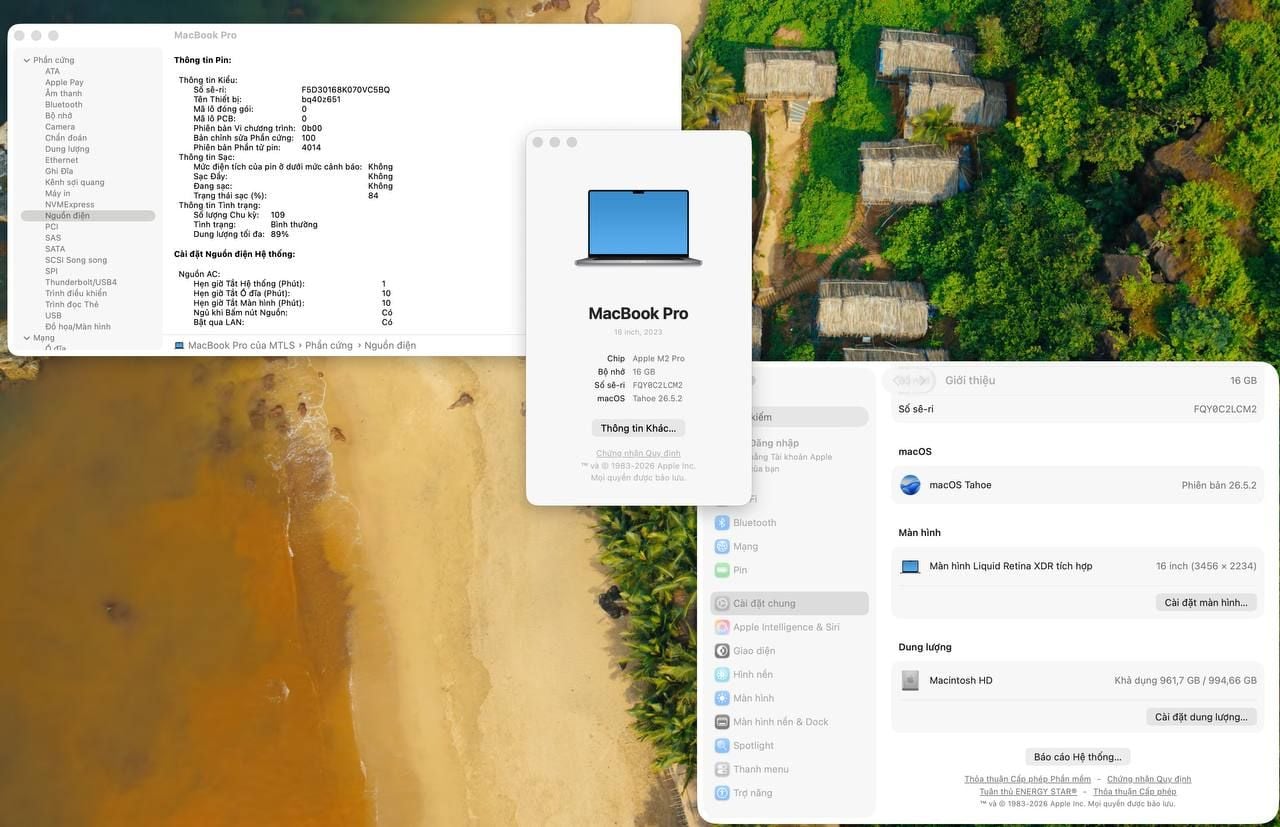Open Thỏa thuận Cấp phép link right of ENERGY STAR

1135,791
